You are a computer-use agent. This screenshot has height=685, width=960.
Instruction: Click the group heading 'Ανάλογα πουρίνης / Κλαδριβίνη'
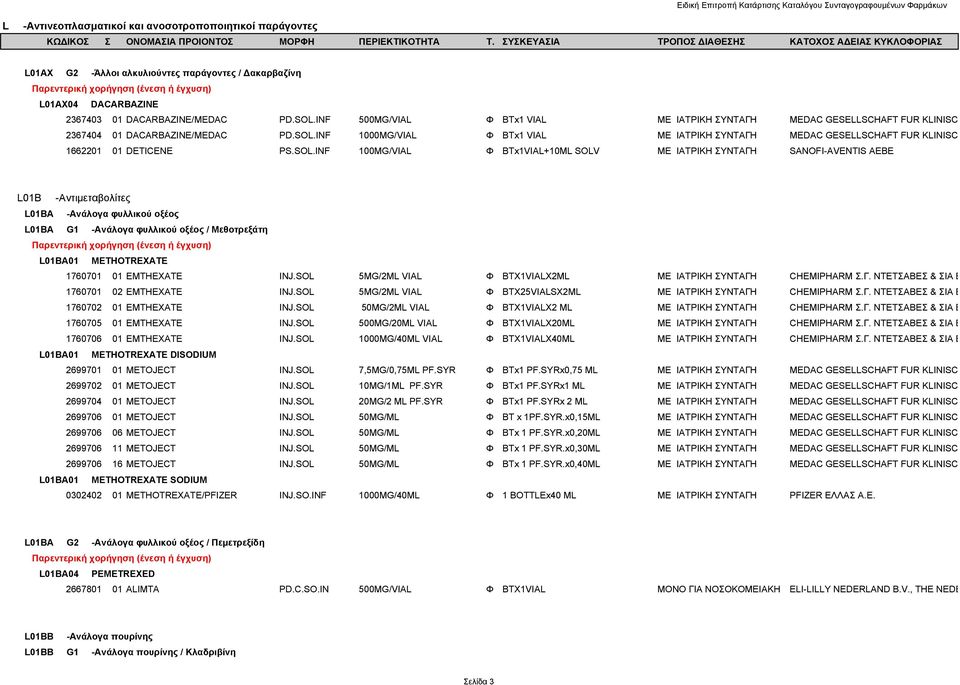pyautogui.click(x=163, y=652)
